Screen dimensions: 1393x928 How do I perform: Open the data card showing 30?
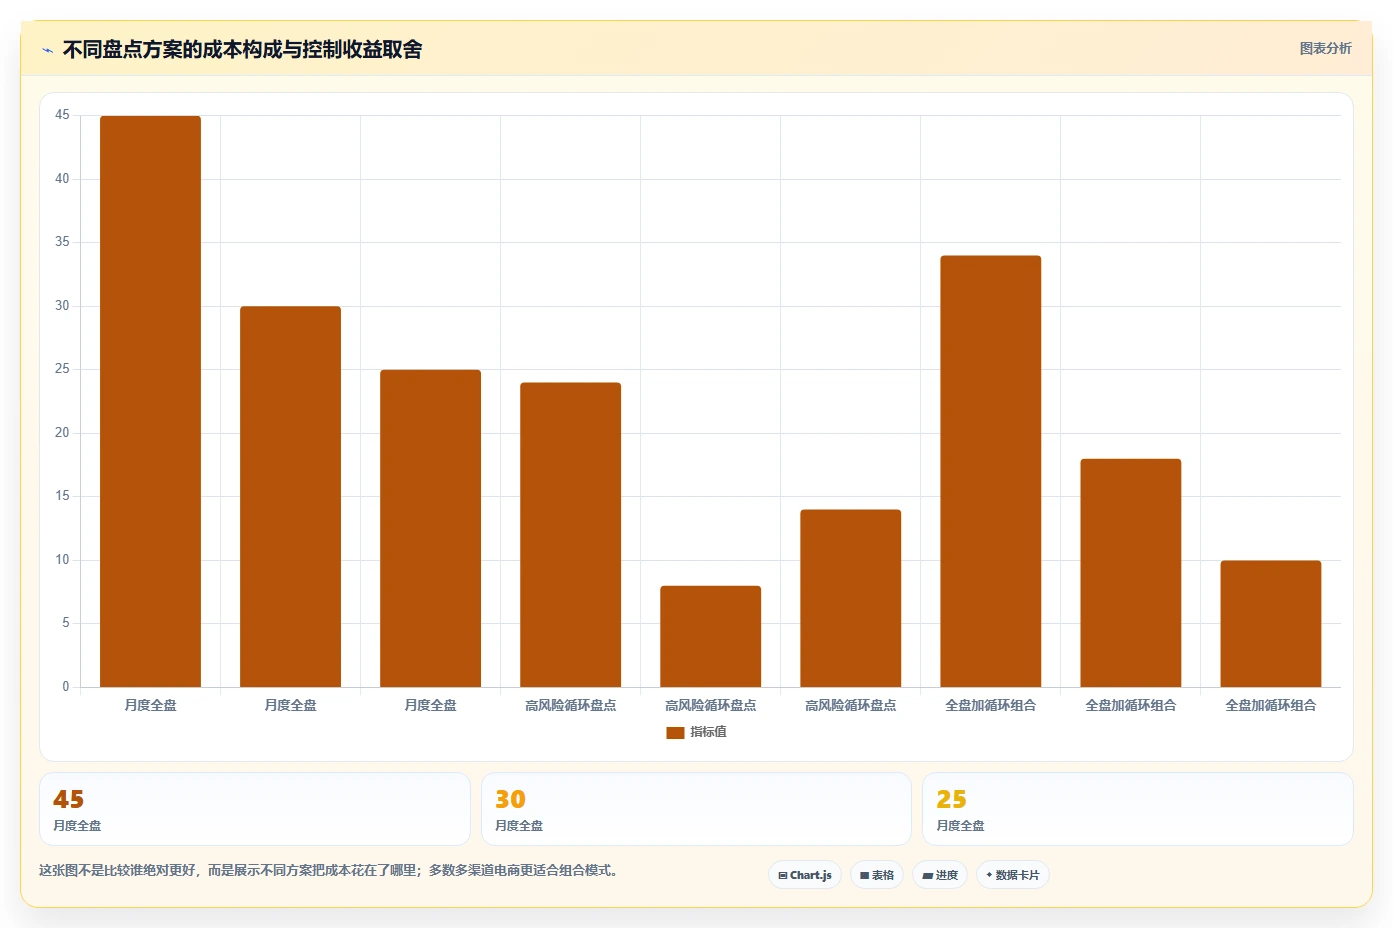click(696, 809)
